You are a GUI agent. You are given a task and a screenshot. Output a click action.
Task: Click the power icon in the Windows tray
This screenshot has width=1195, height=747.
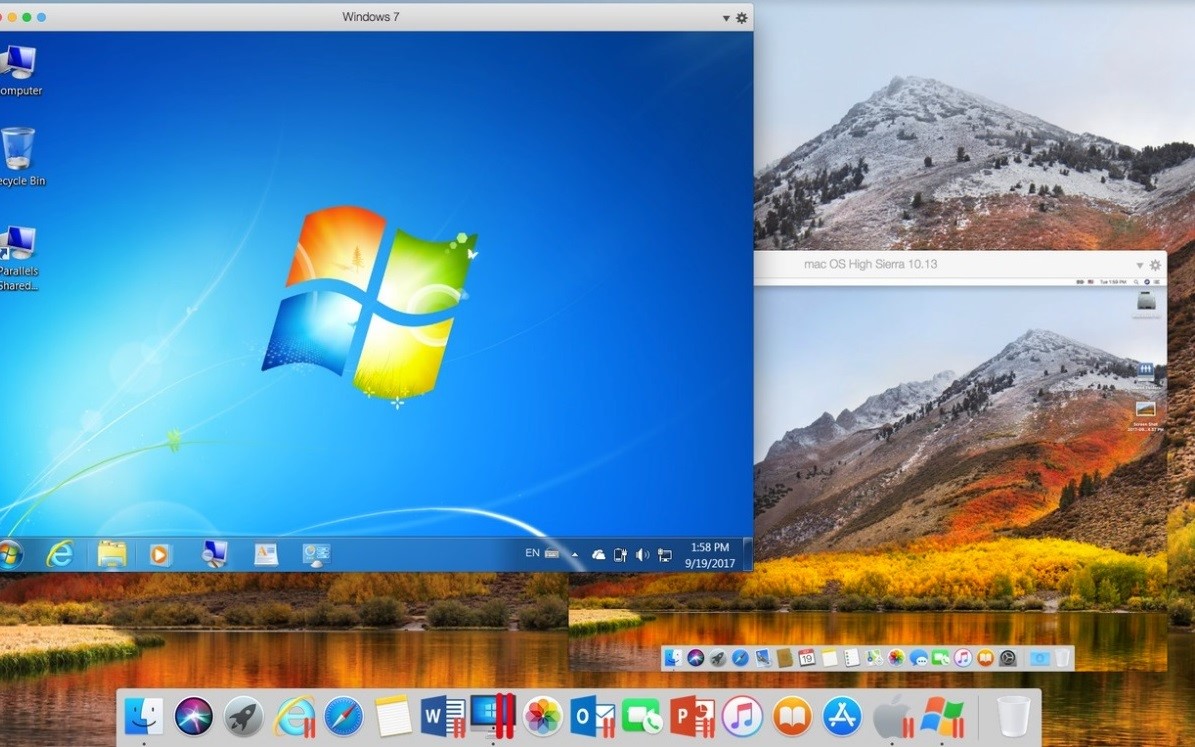[x=620, y=555]
